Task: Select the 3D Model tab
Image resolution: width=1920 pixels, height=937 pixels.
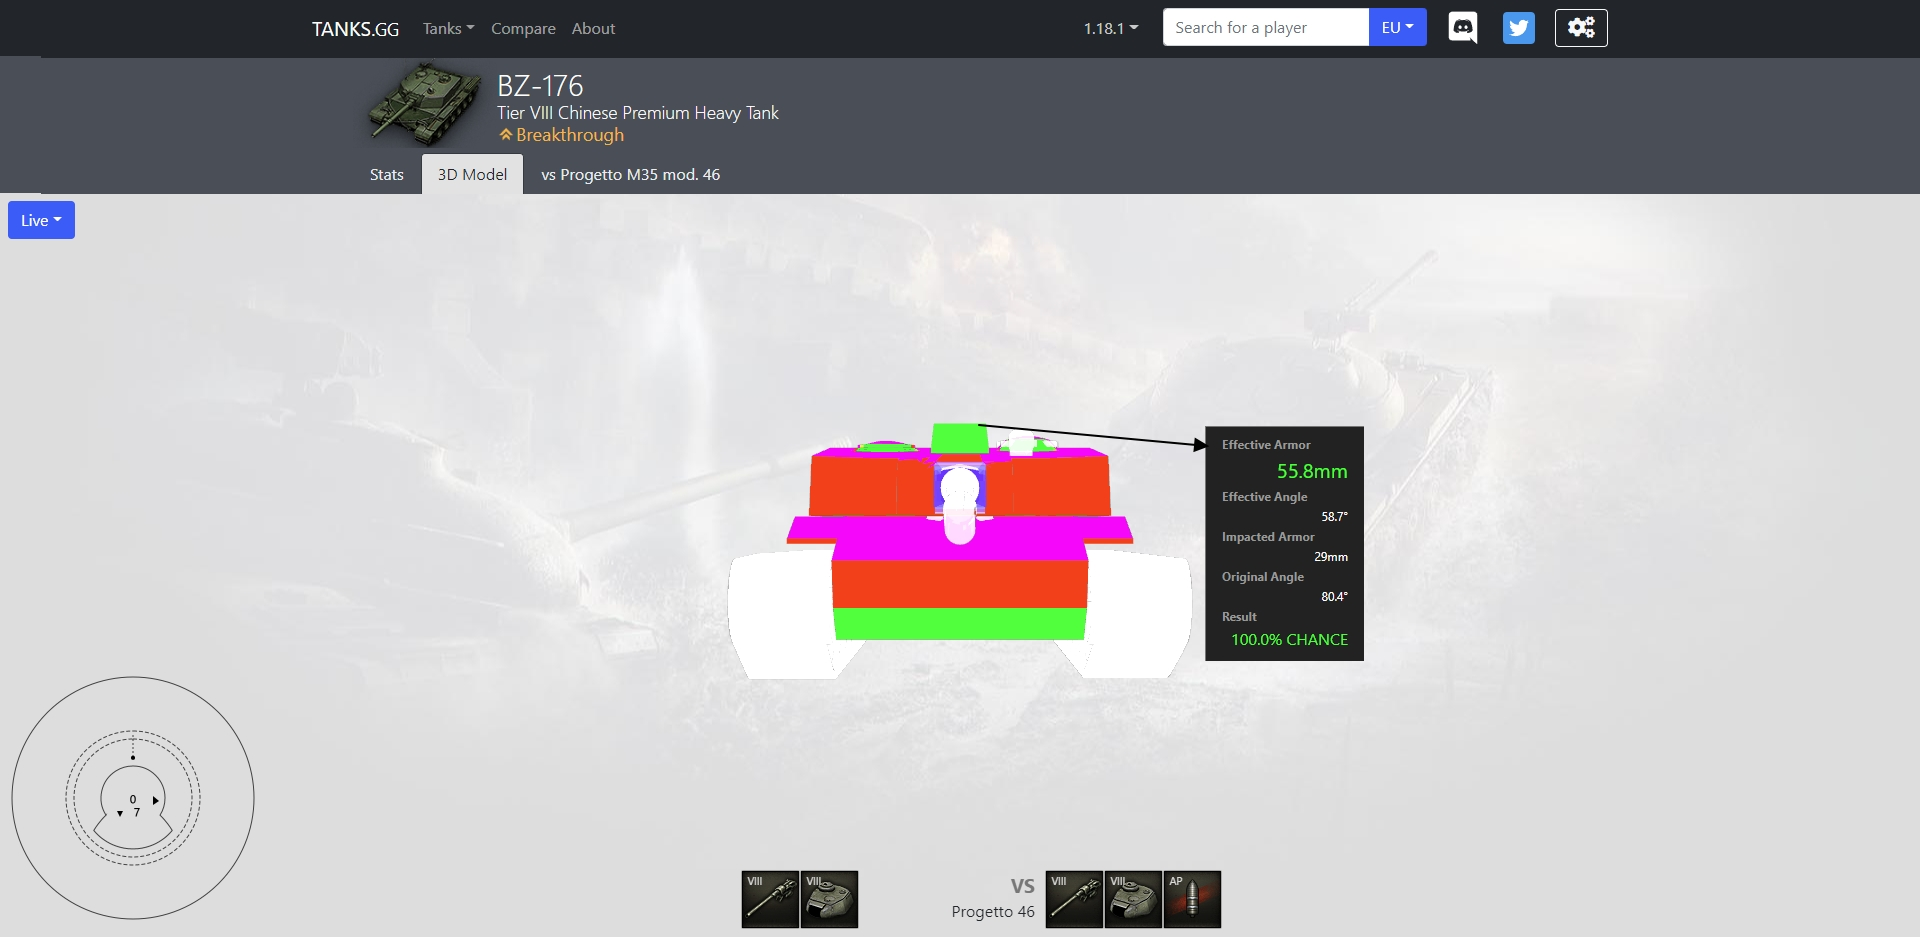Action: tap(472, 175)
